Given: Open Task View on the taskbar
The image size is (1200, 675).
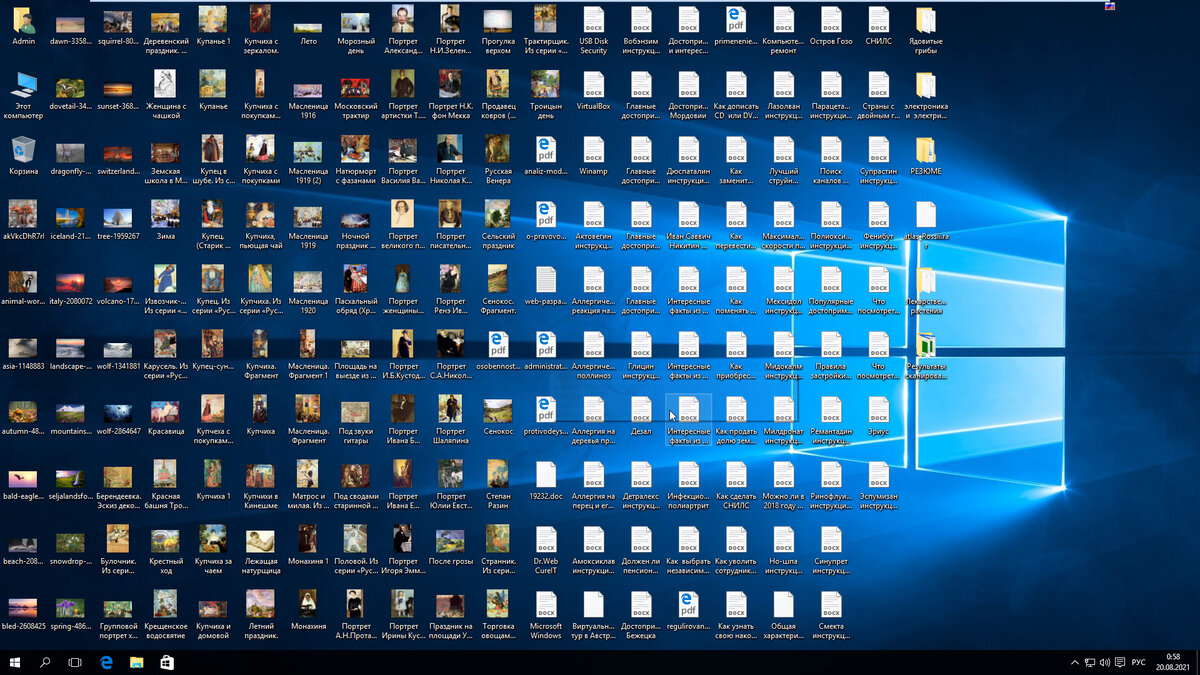Looking at the screenshot, I should [x=75, y=662].
